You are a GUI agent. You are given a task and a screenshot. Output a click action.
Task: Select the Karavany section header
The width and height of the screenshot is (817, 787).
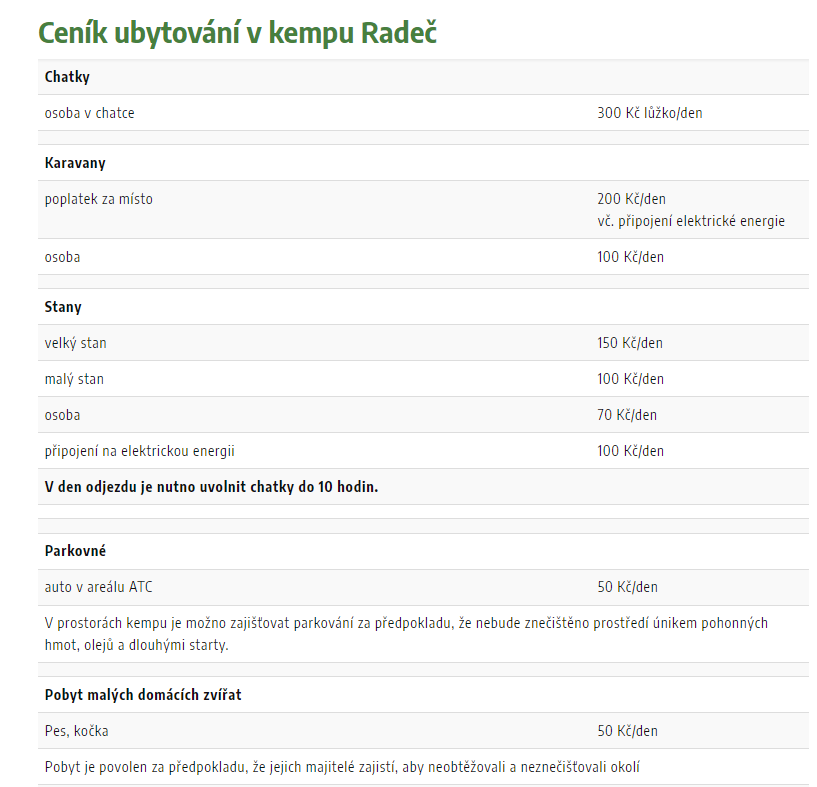[75, 163]
